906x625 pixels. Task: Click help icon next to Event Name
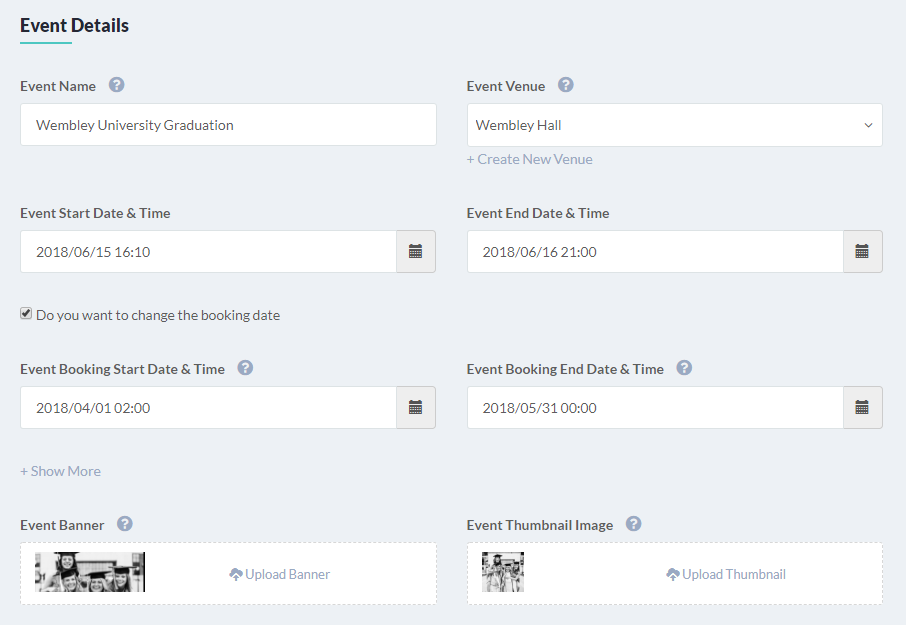click(117, 85)
